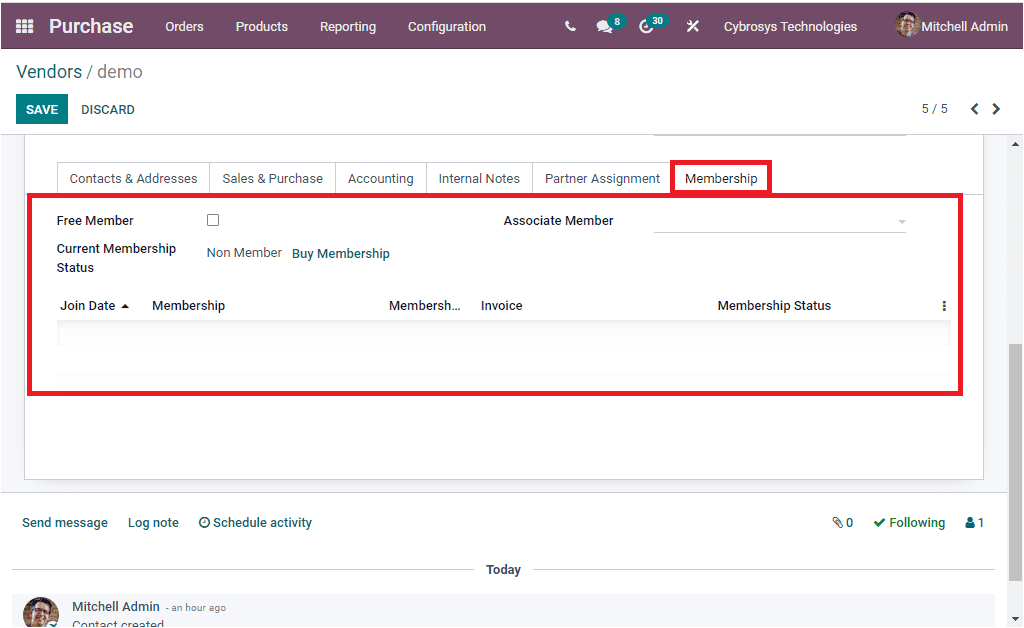The image size is (1024, 628).
Task: Click the SAVE button
Action: (41, 108)
